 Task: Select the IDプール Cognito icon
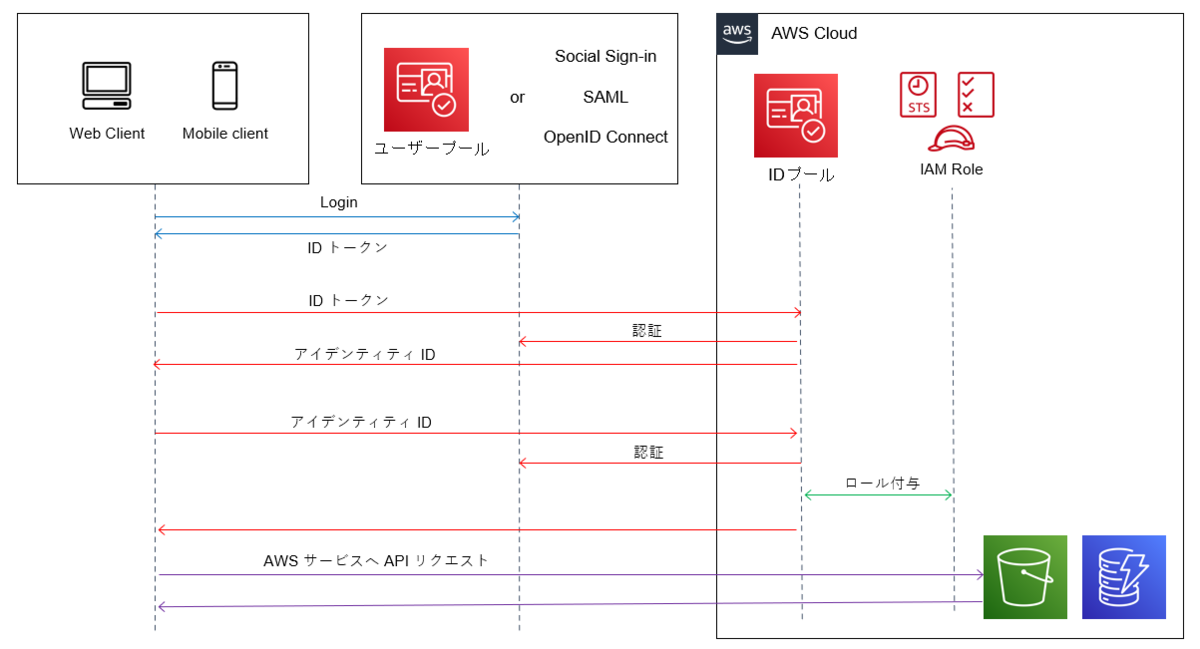pos(796,116)
